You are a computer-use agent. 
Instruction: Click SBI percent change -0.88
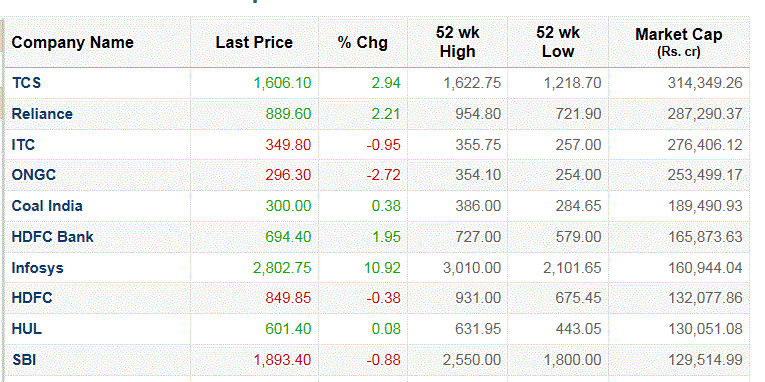pos(383,360)
